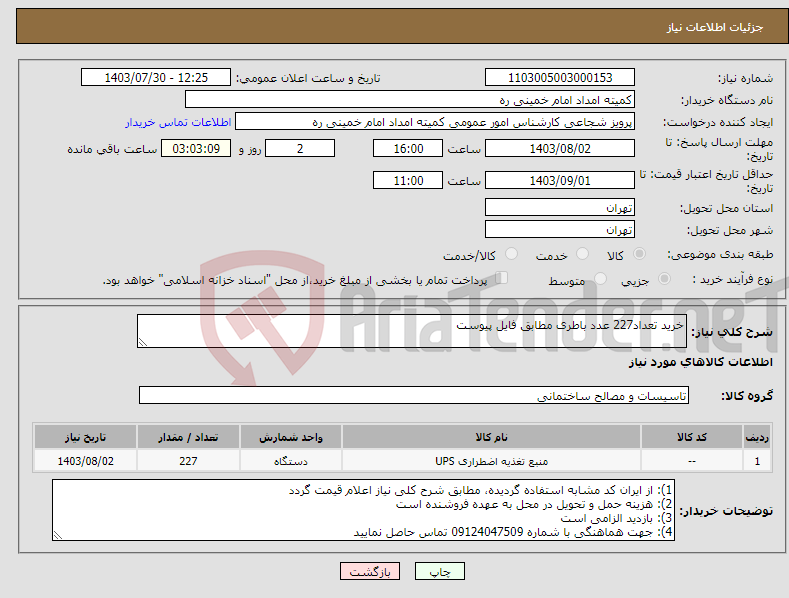The image size is (789, 598).
Task: Click the کد کالا column header
Action: 691,437
